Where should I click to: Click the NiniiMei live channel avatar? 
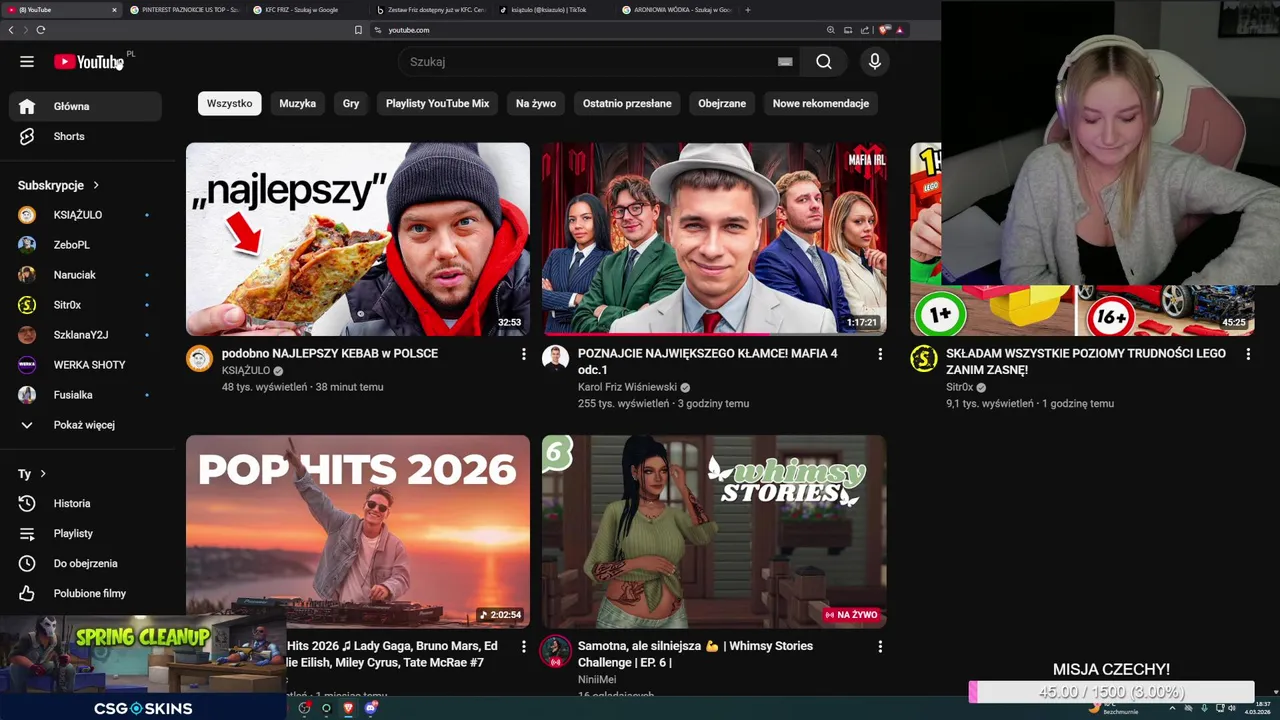tap(555, 652)
